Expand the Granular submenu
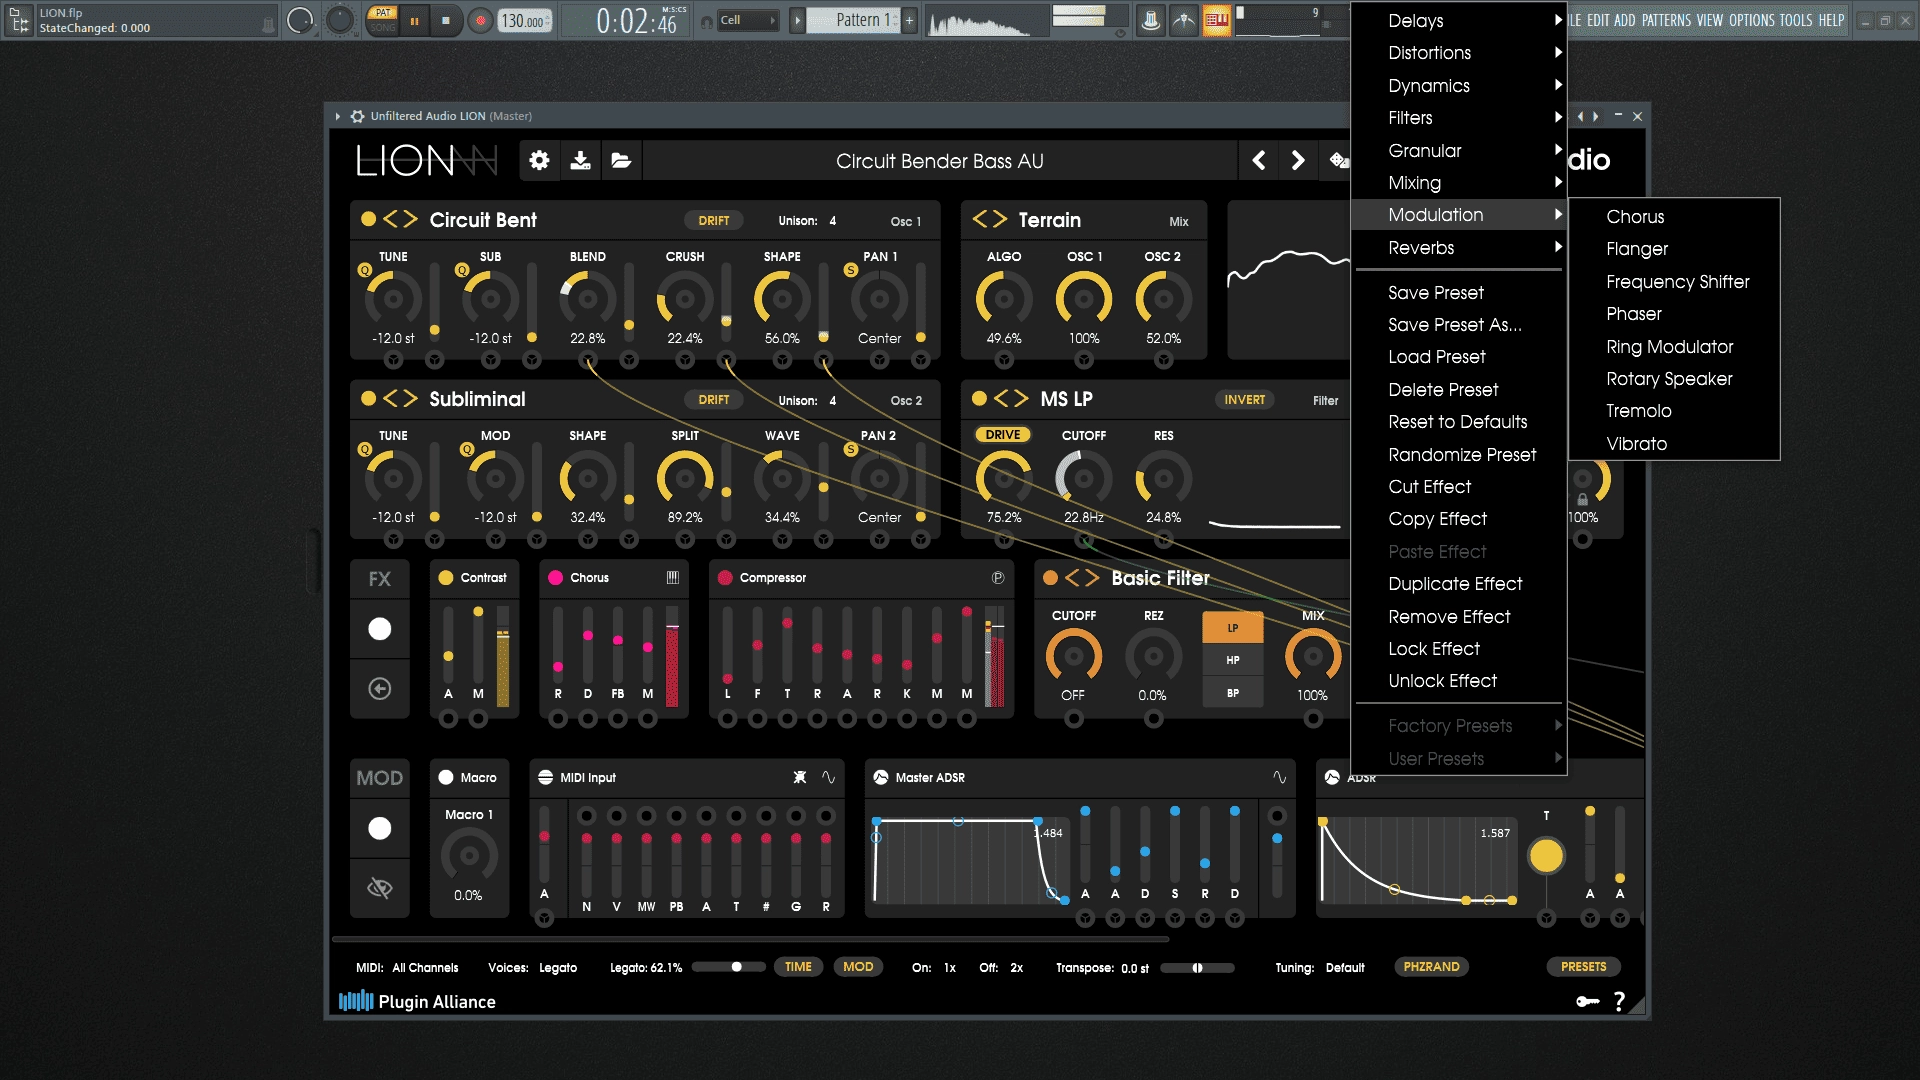Image resolution: width=1920 pixels, height=1080 pixels. click(1459, 150)
